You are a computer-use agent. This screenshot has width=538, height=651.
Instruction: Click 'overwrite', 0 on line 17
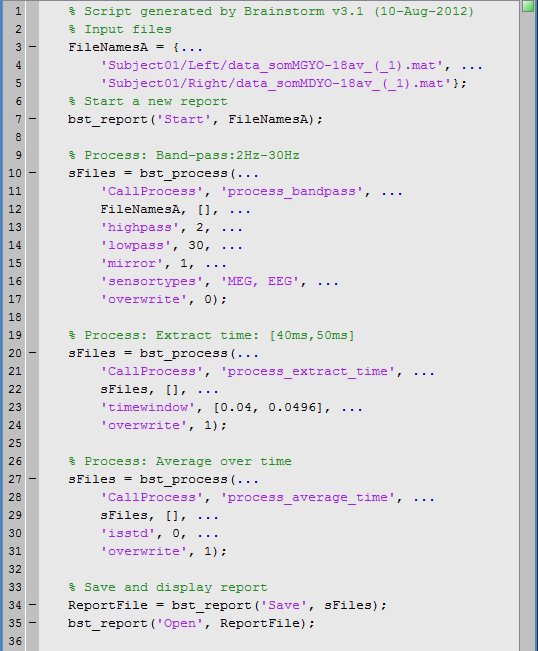164,299
